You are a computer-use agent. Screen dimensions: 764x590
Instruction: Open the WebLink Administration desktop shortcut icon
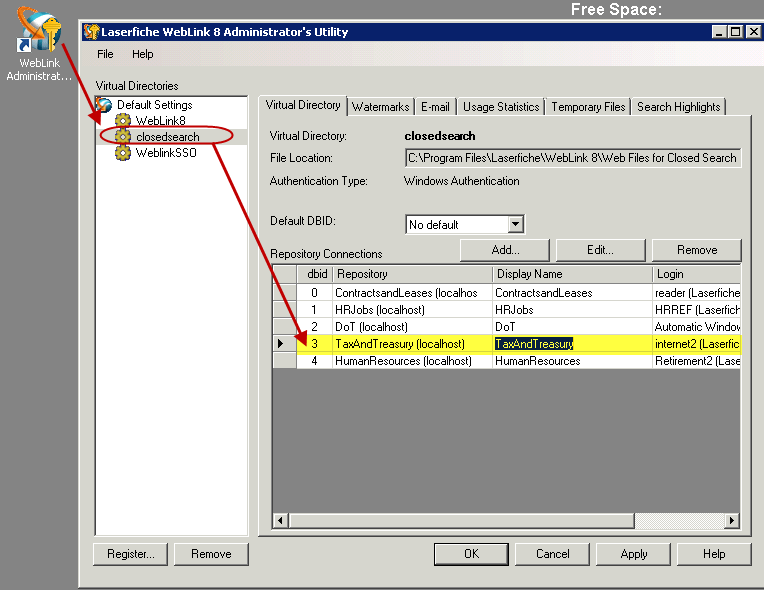click(38, 29)
